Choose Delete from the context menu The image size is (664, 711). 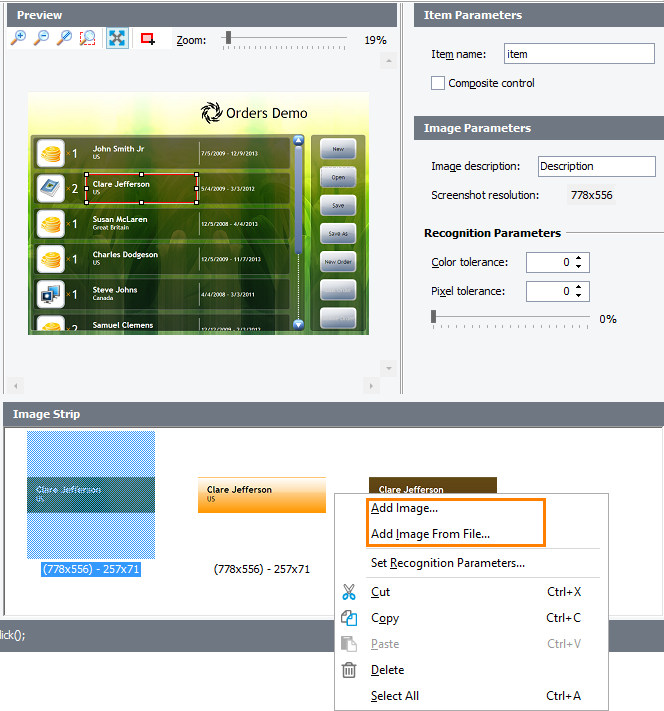point(471,670)
